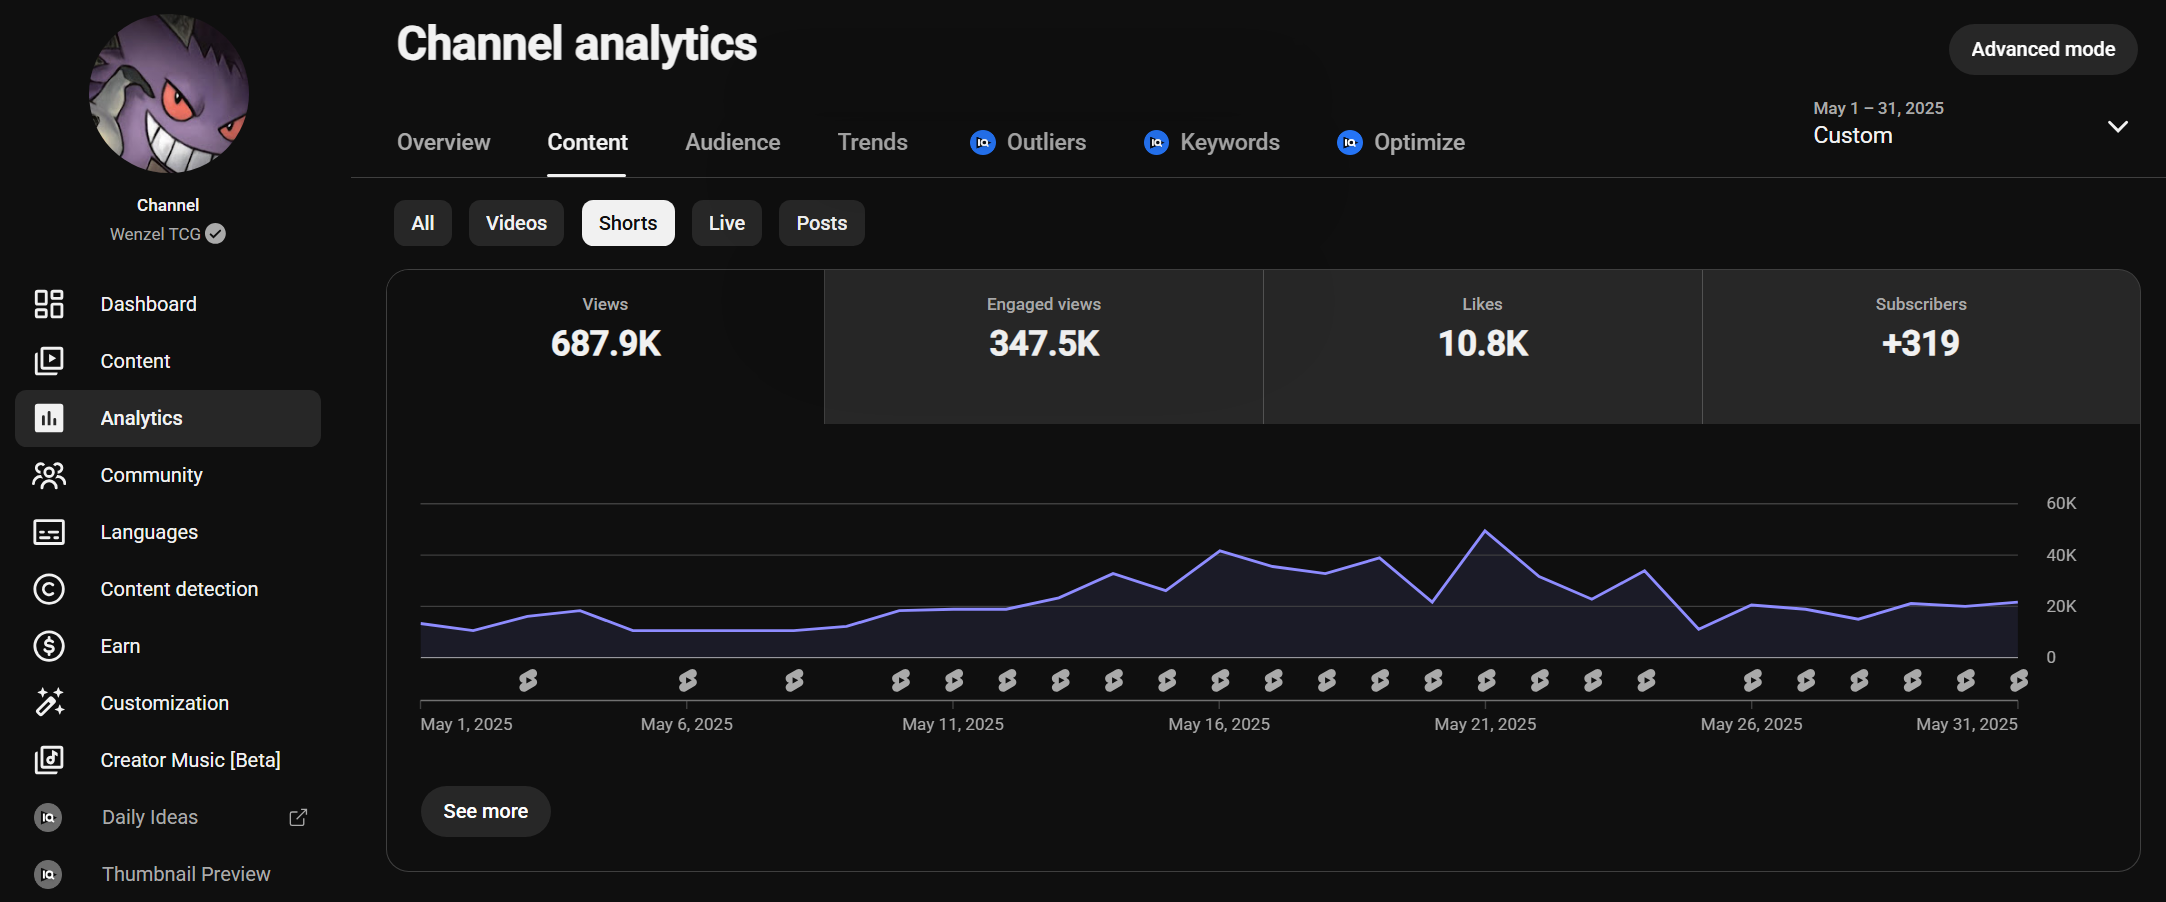This screenshot has height=902, width=2166.
Task: Open the Customization magic wand icon
Action: pos(49,703)
